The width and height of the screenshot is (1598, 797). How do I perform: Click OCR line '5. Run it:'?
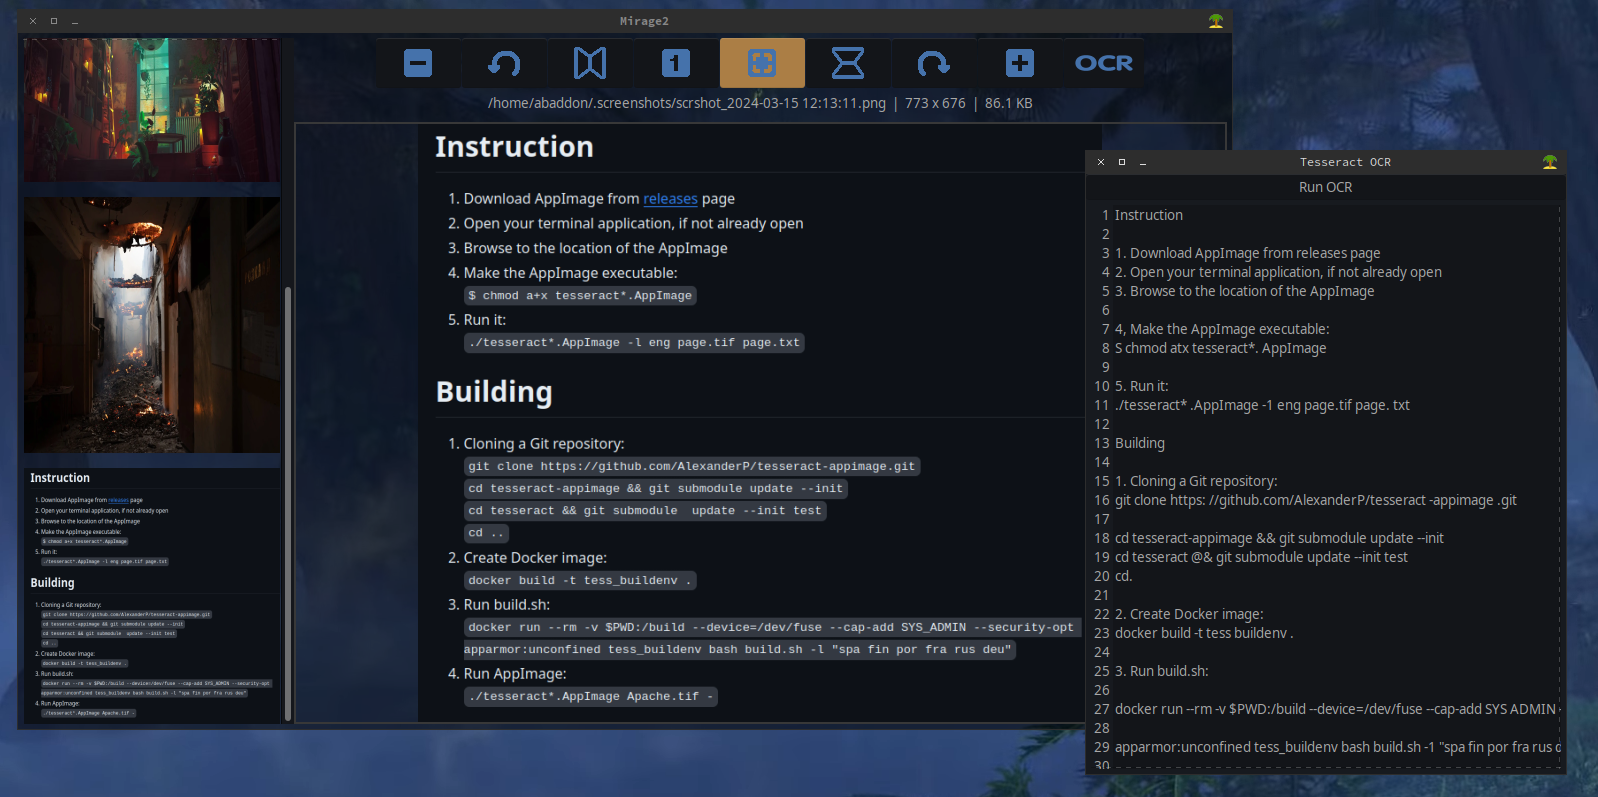point(1141,386)
